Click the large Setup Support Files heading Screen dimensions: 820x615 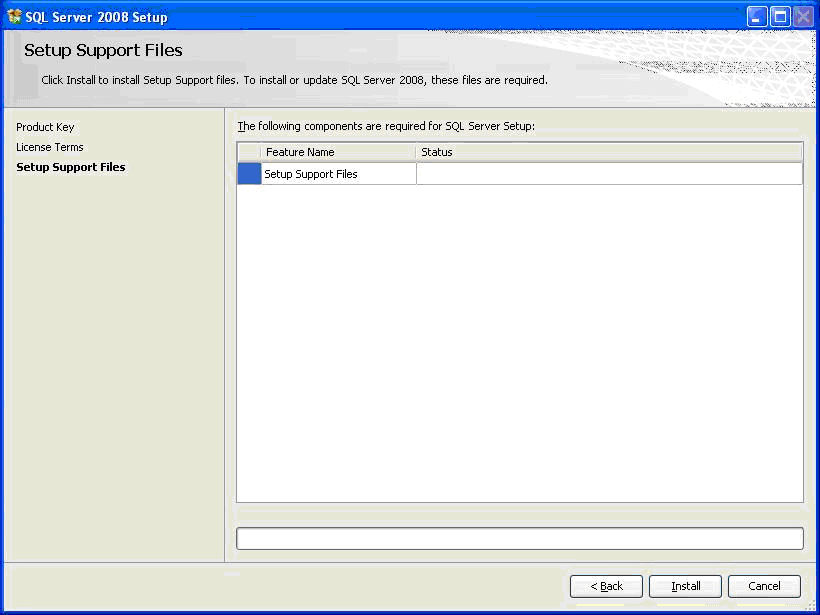(103, 50)
